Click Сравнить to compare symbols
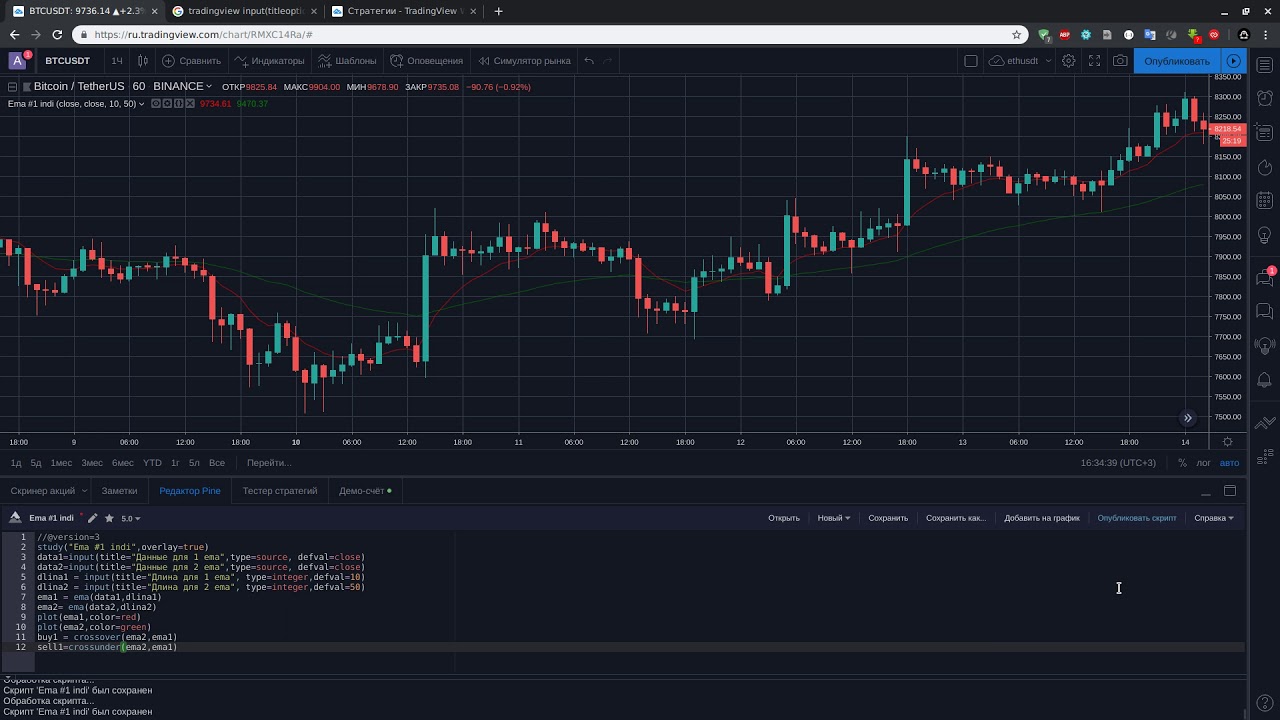The height and width of the screenshot is (720, 1280). pyautogui.click(x=192, y=61)
